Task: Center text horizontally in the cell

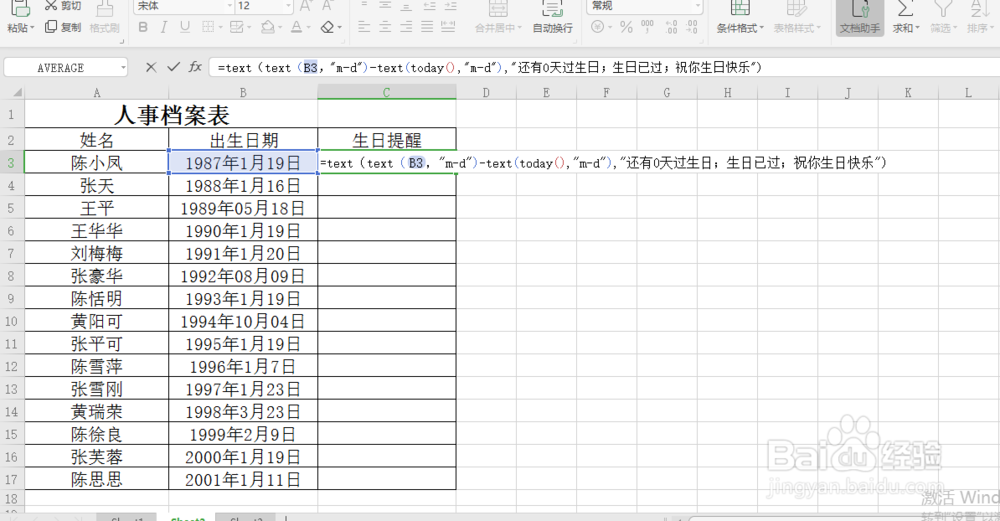Action: point(385,27)
